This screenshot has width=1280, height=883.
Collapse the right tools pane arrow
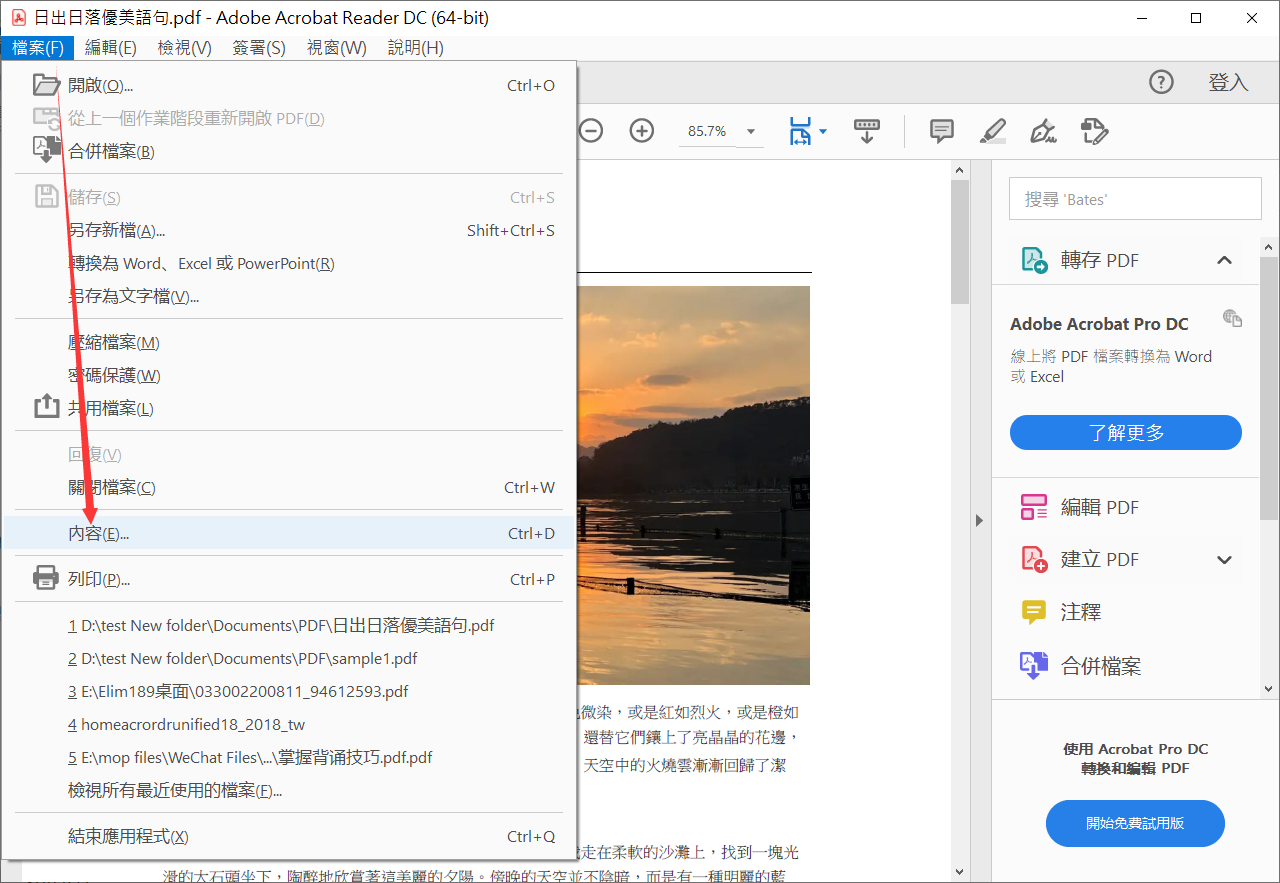(979, 521)
